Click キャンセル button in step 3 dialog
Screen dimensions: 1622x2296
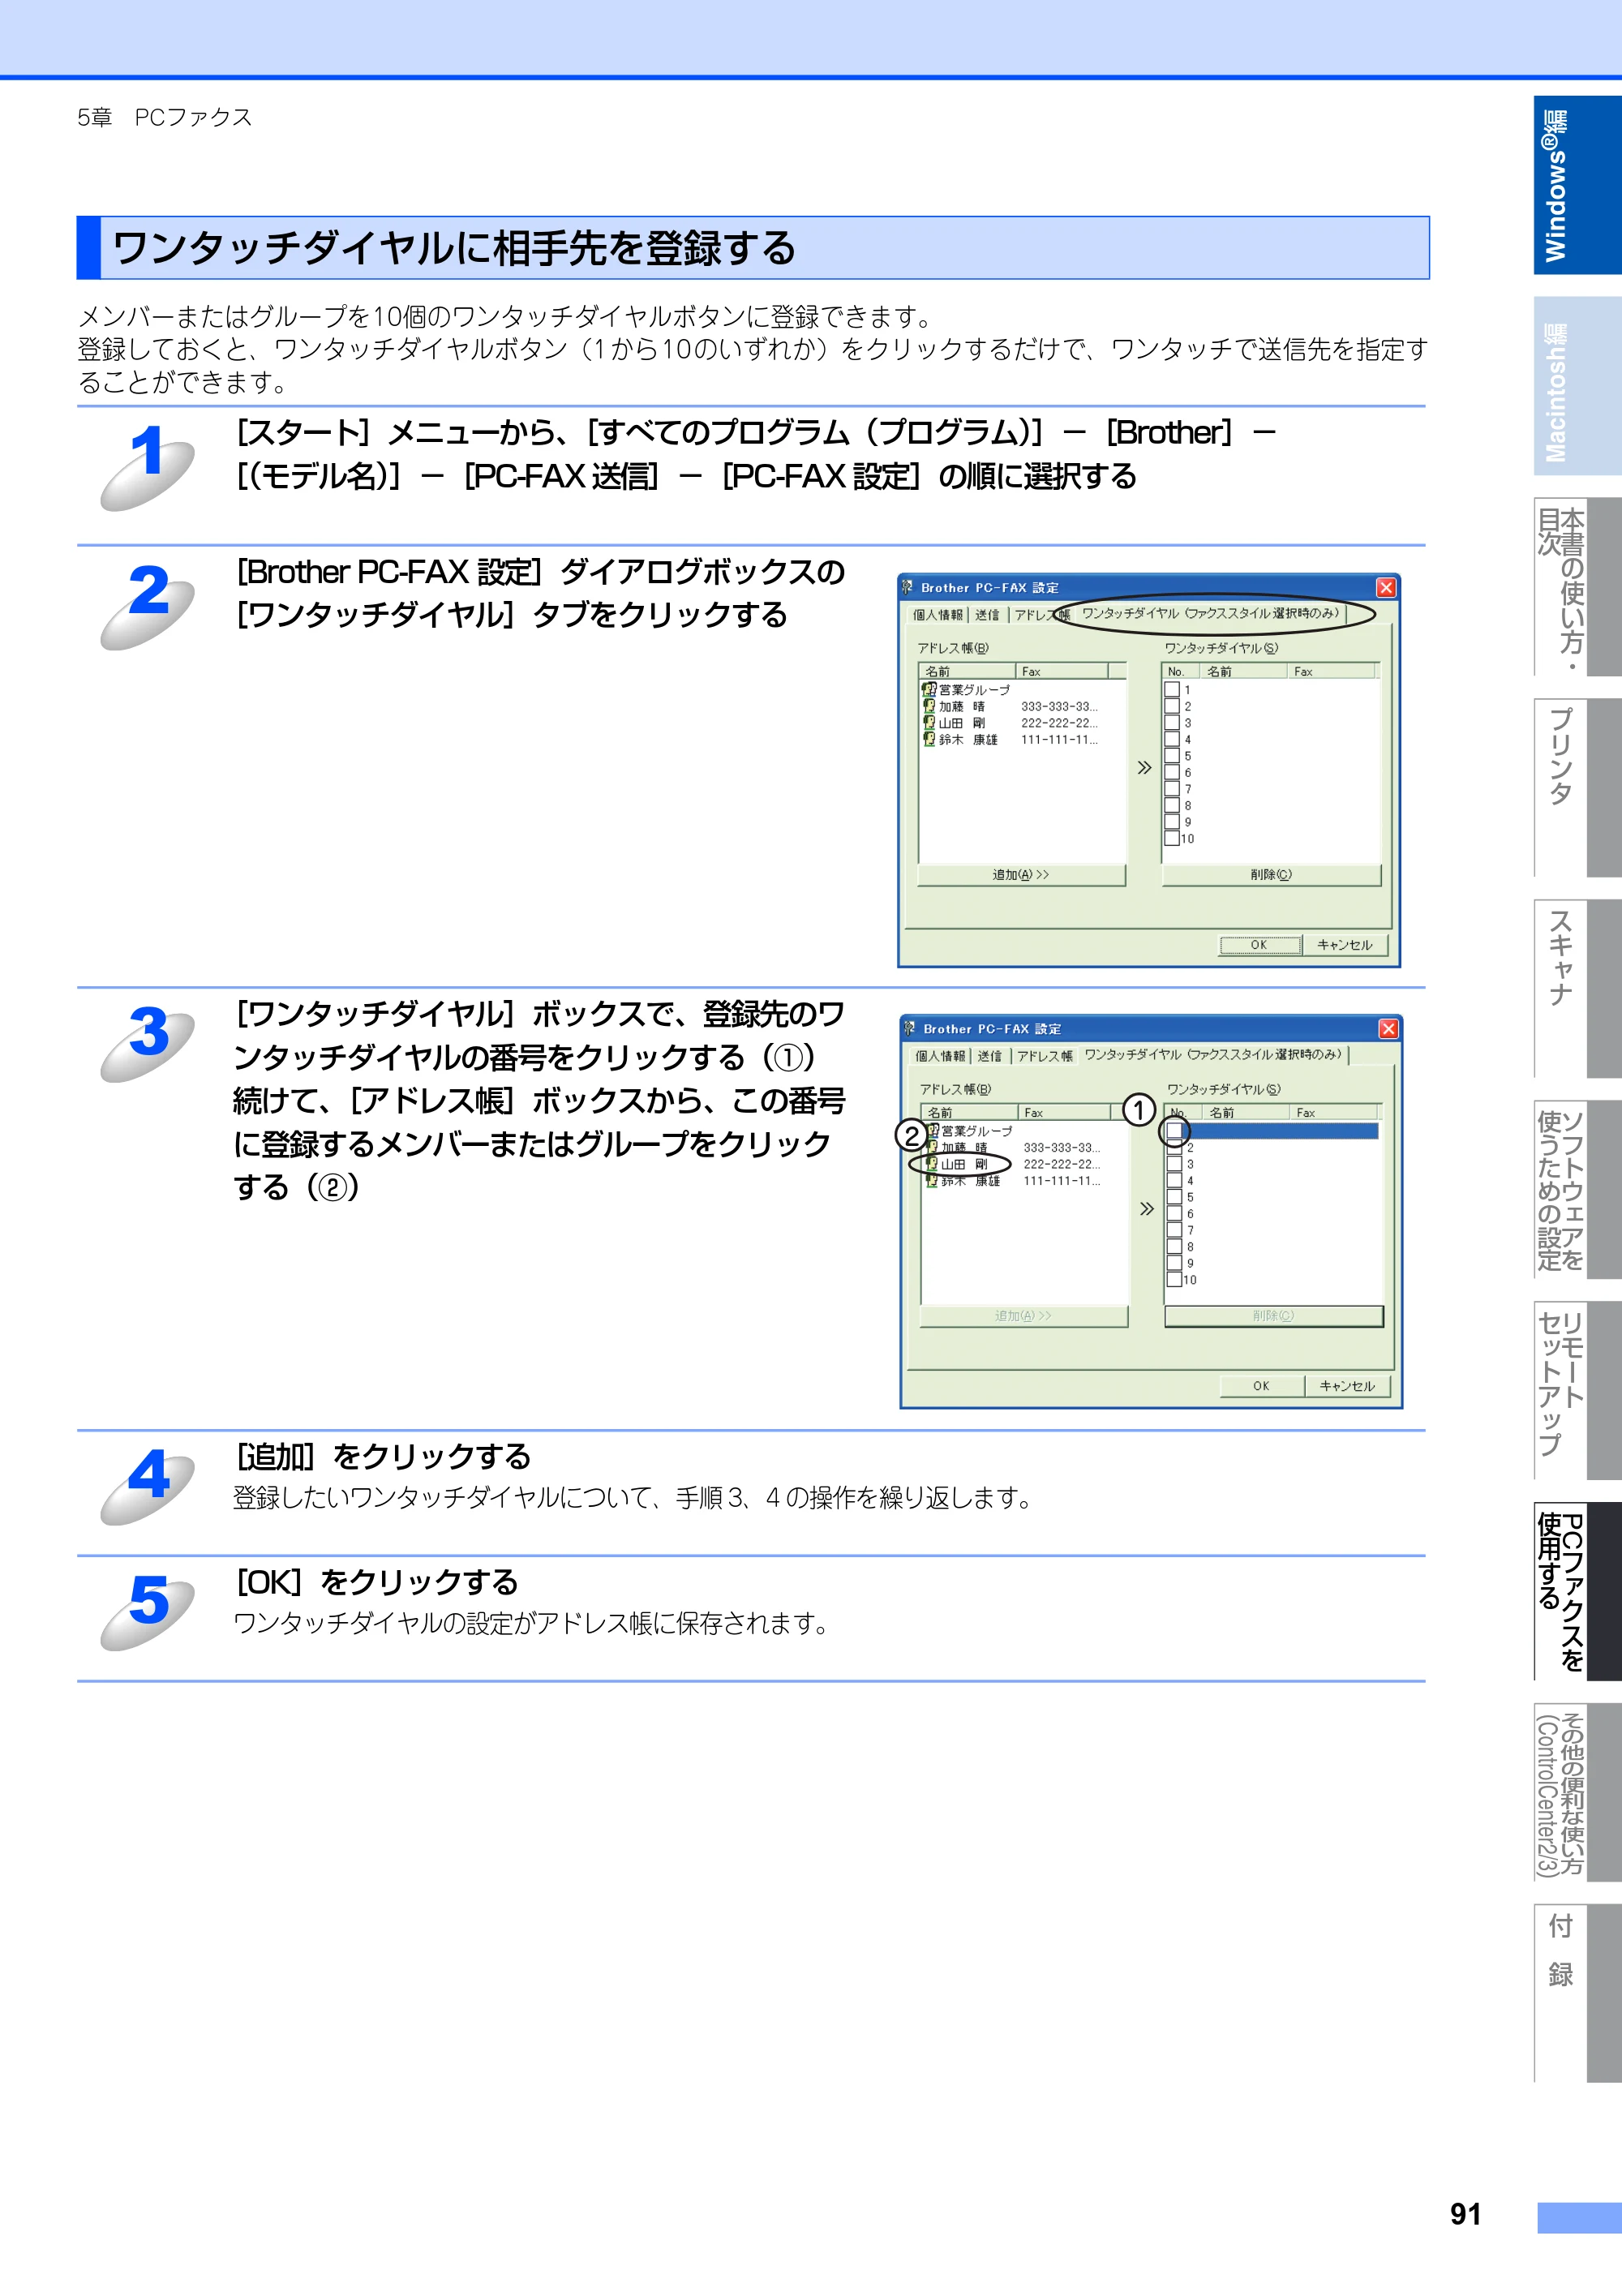[1347, 1386]
